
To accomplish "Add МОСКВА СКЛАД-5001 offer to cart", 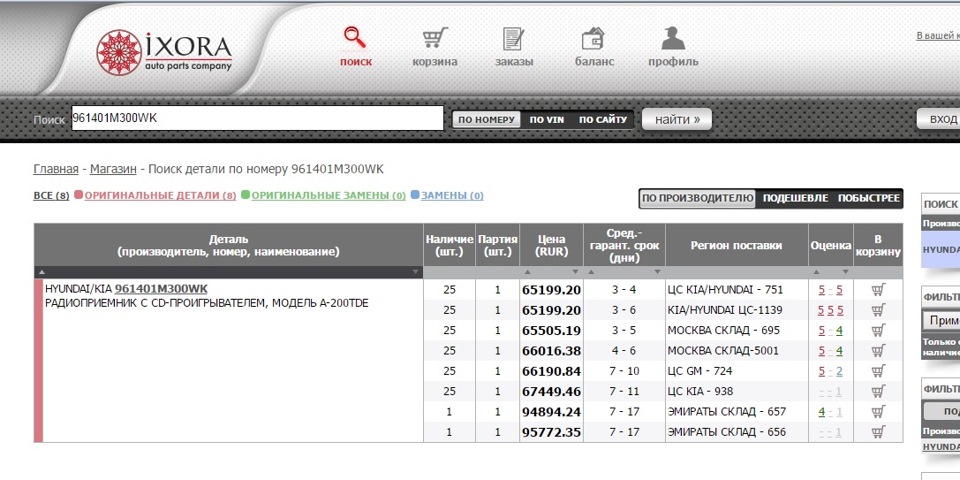I will (x=878, y=351).
